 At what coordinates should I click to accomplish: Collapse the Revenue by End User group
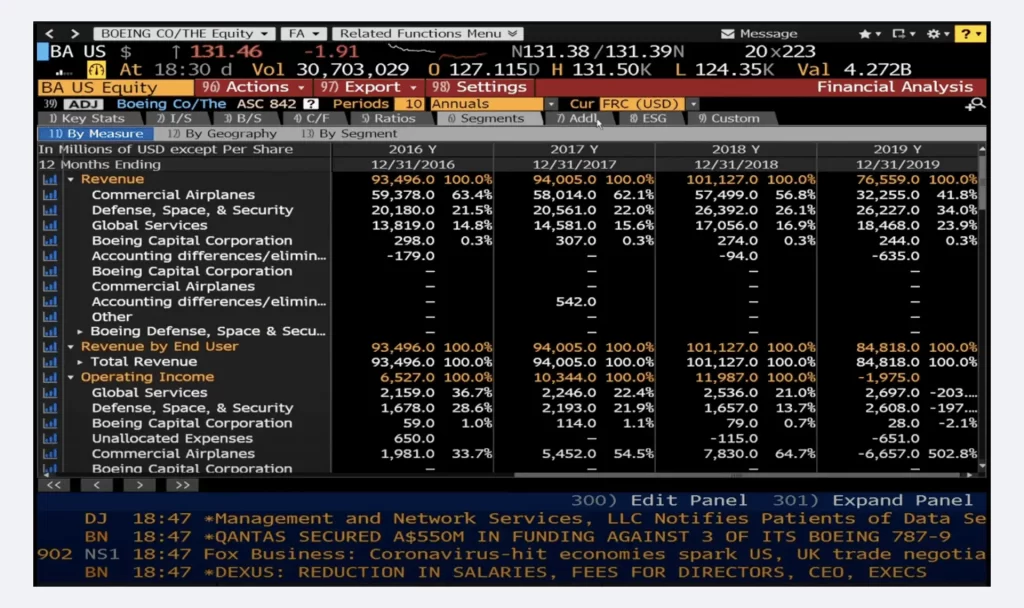point(71,347)
